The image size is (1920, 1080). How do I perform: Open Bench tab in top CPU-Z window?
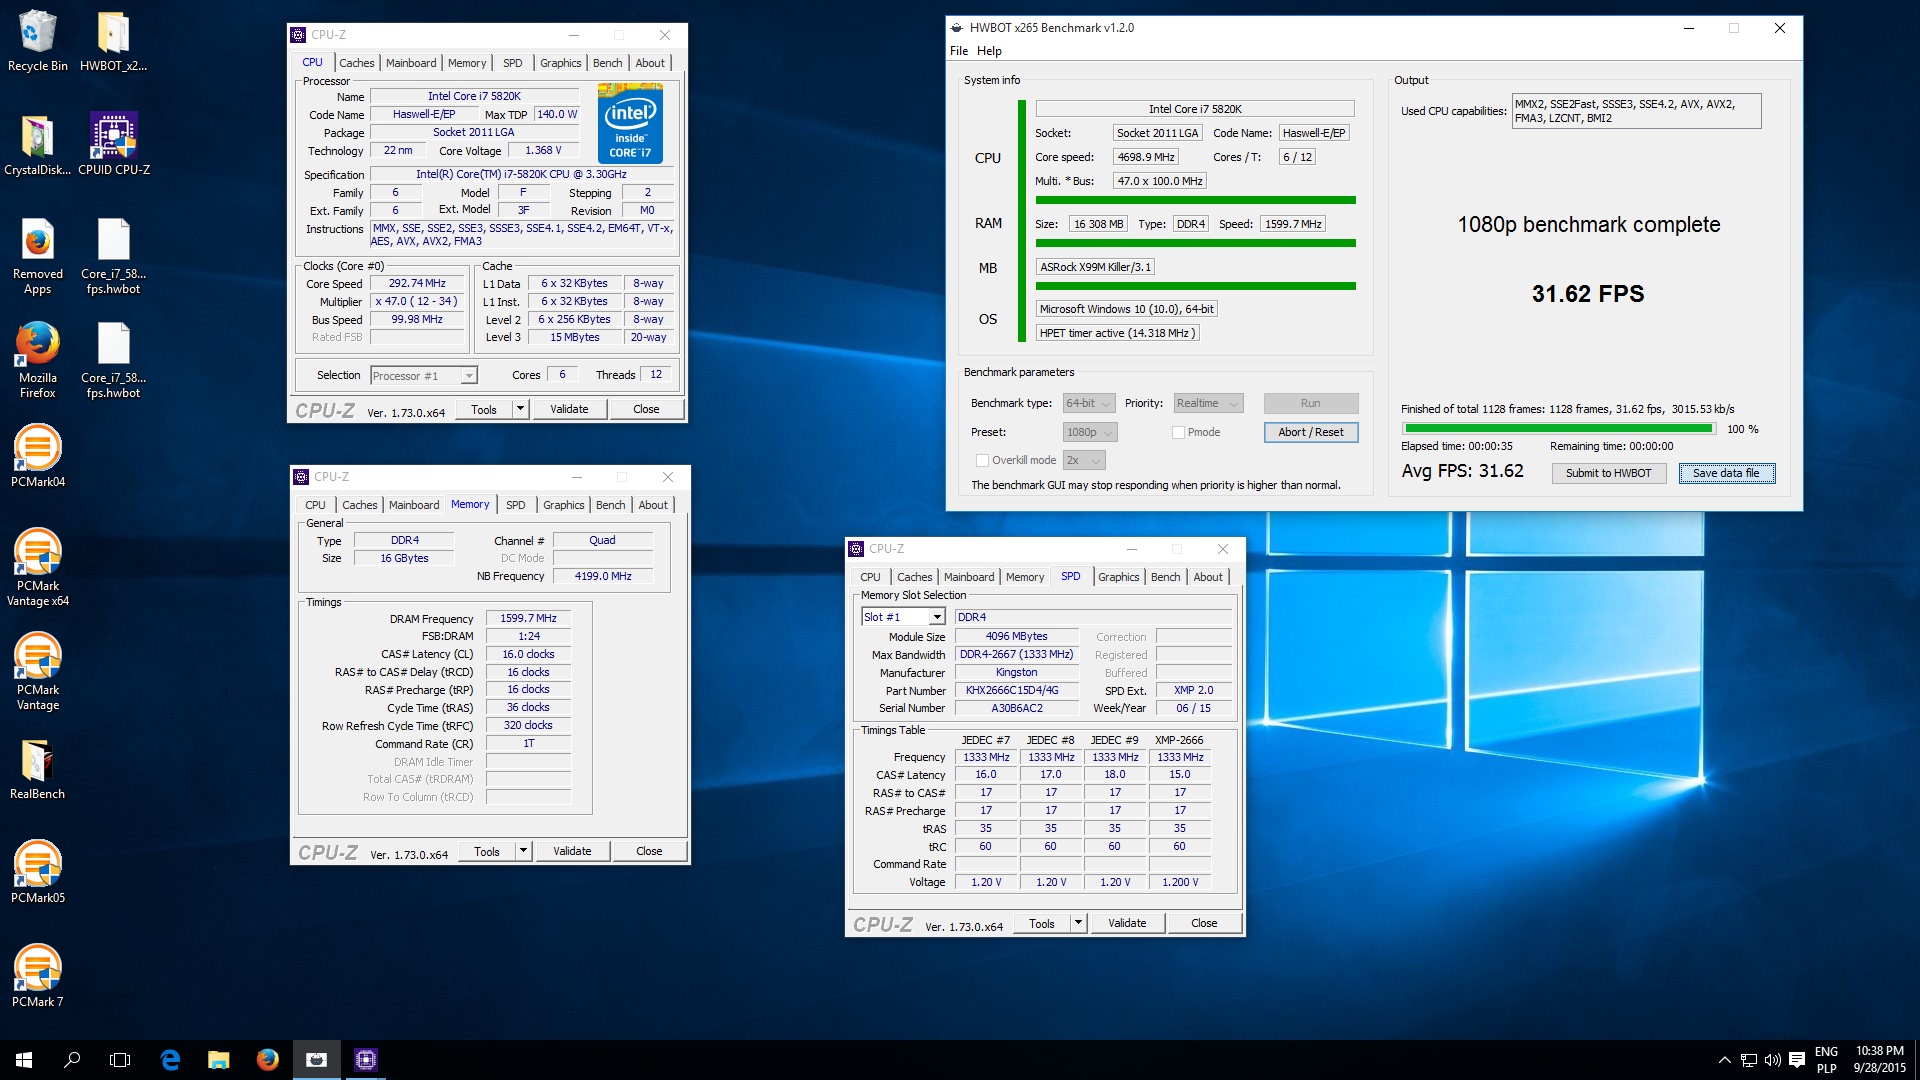tap(607, 63)
